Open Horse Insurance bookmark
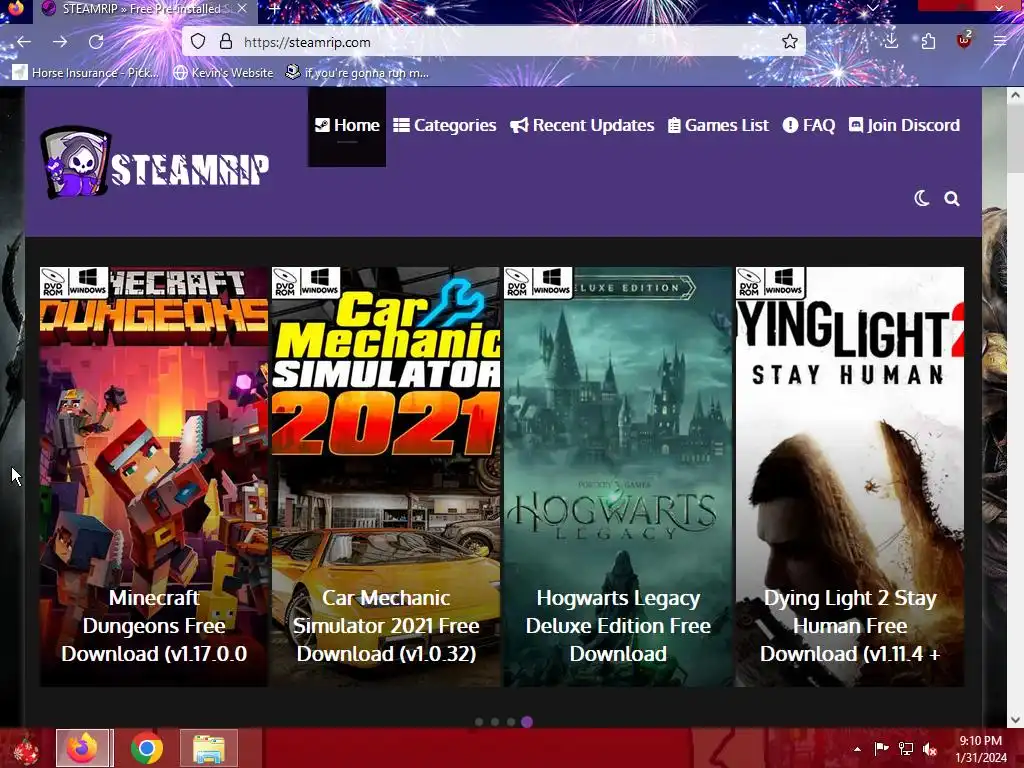Screen dimensions: 1024x768 [86, 72]
